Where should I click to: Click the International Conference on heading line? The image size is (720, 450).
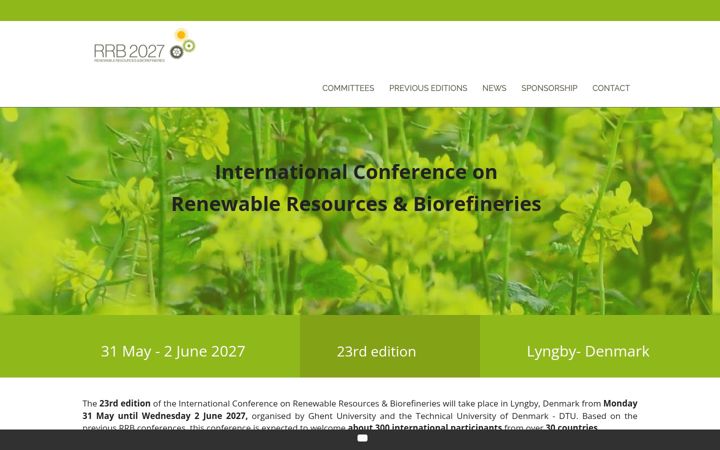tap(356, 172)
